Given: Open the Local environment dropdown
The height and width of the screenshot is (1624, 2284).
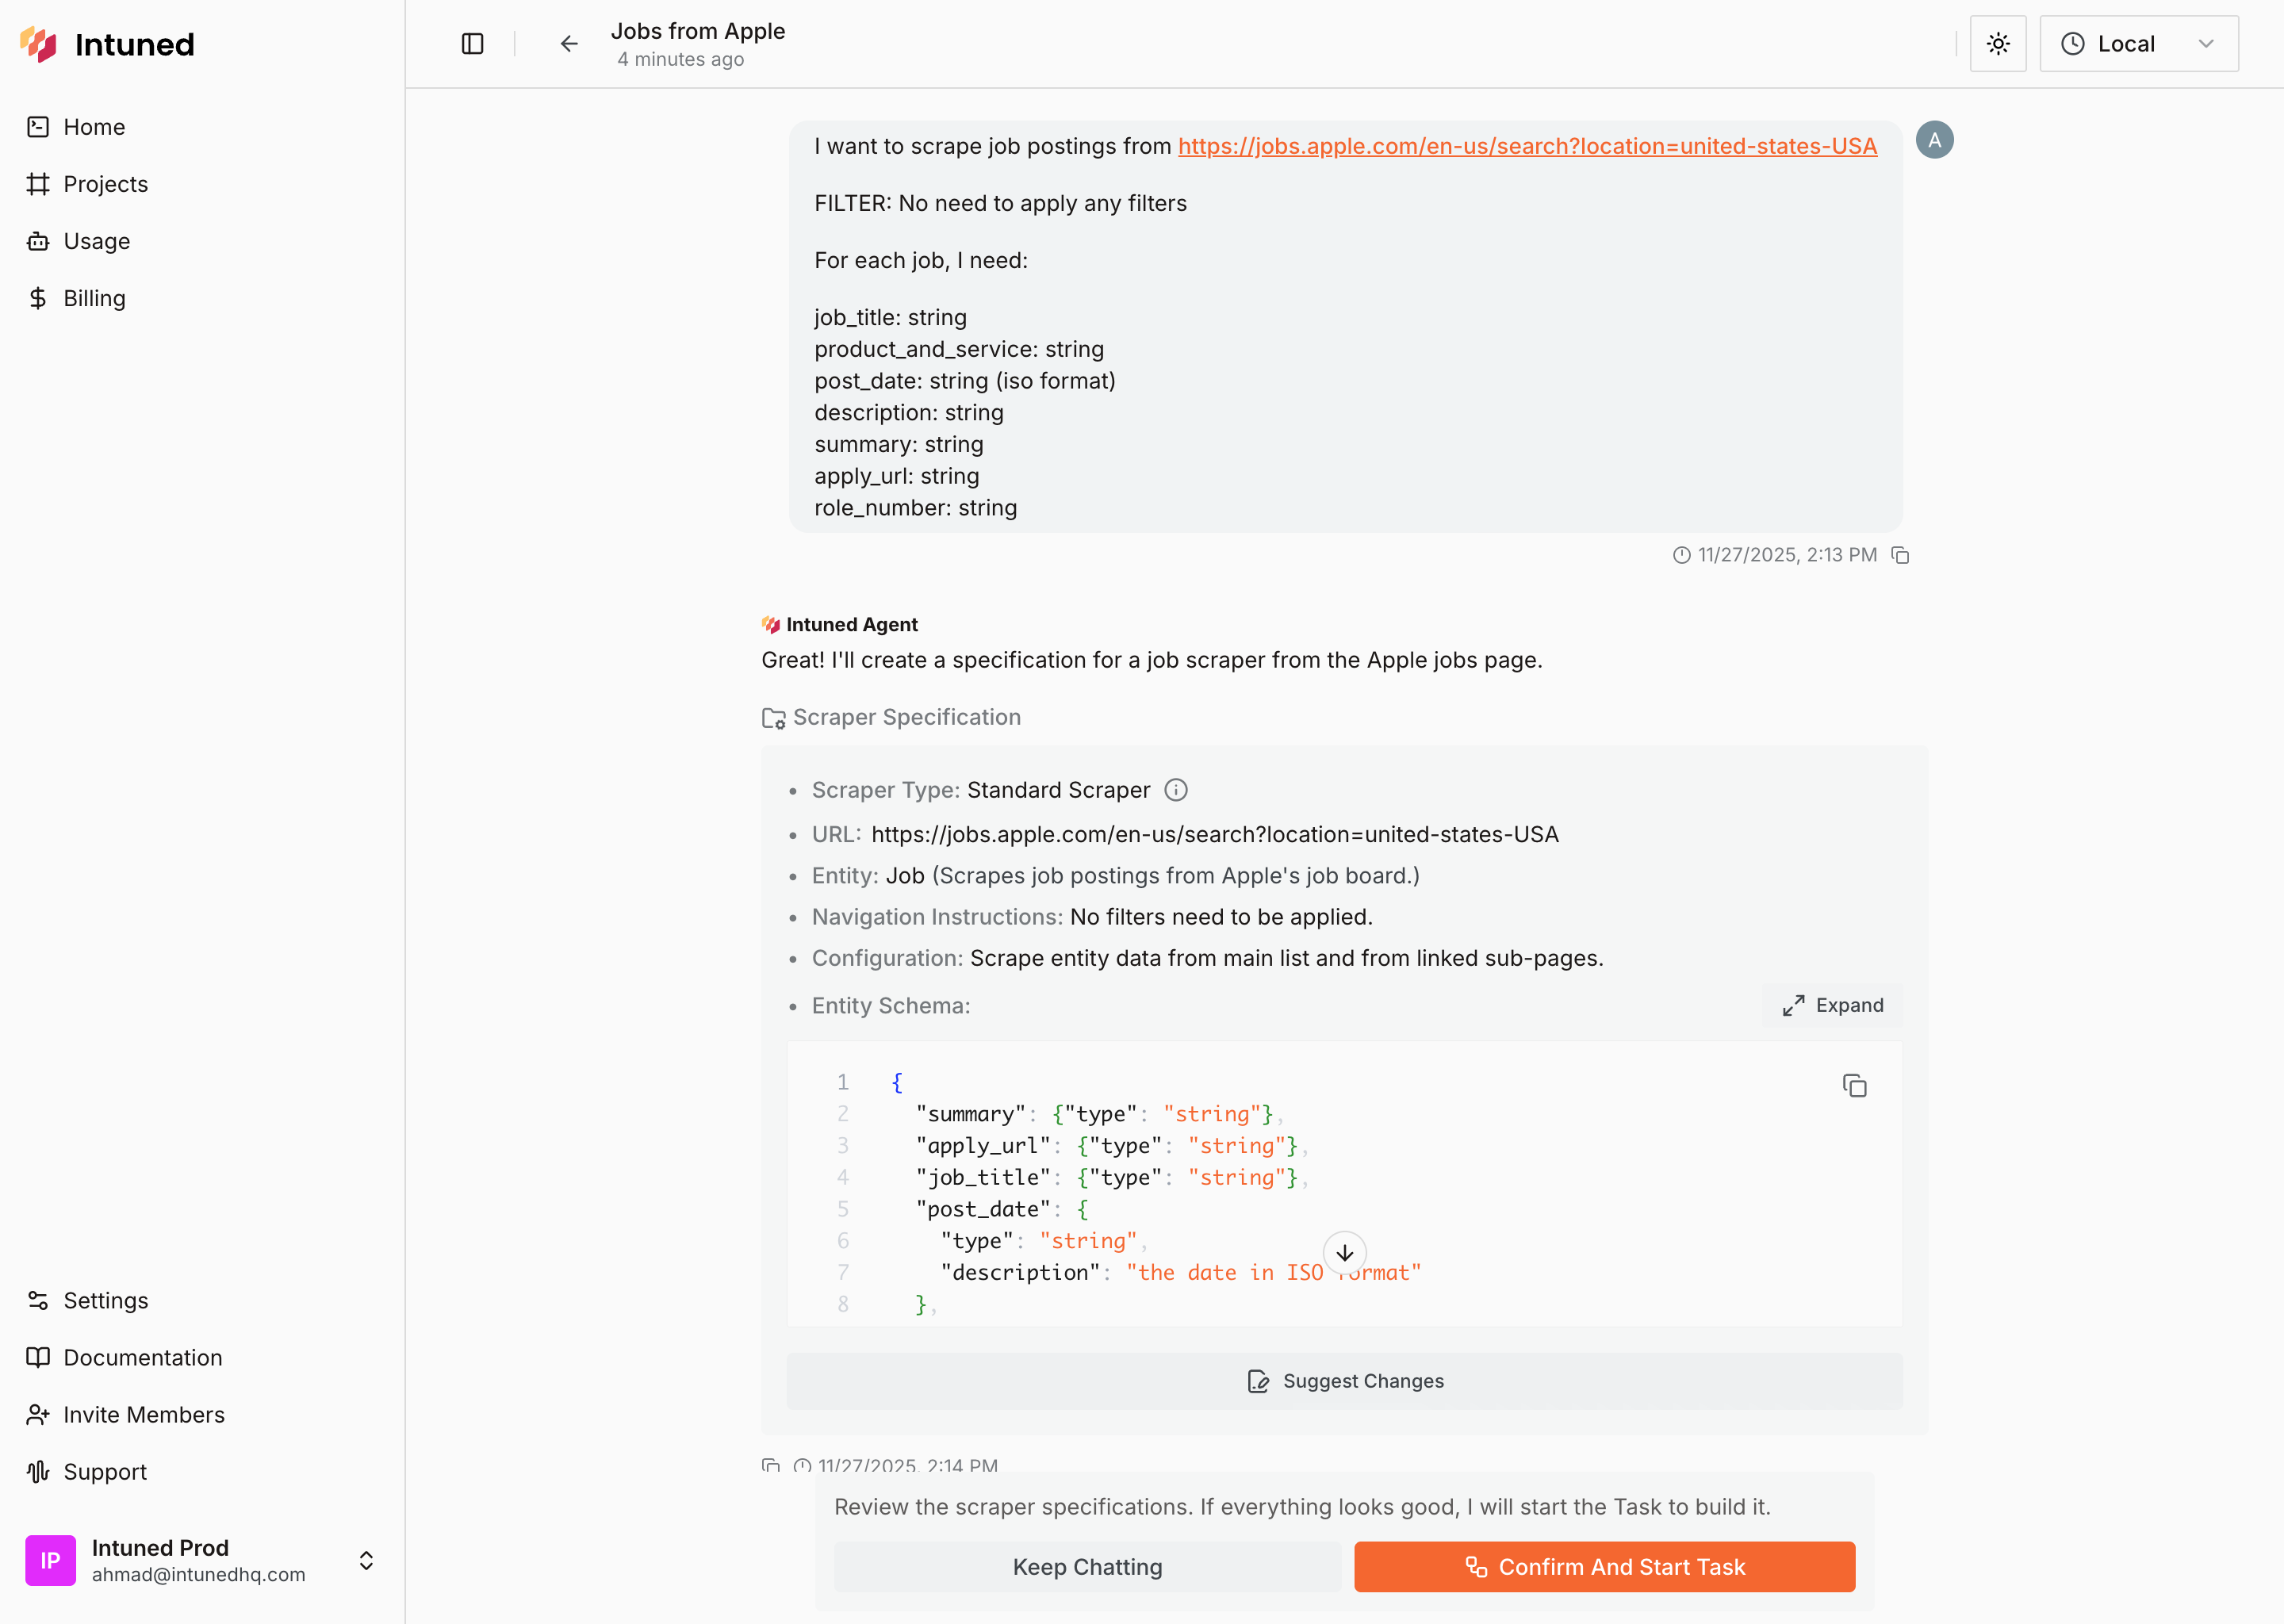Looking at the screenshot, I should click(x=2138, y=43).
